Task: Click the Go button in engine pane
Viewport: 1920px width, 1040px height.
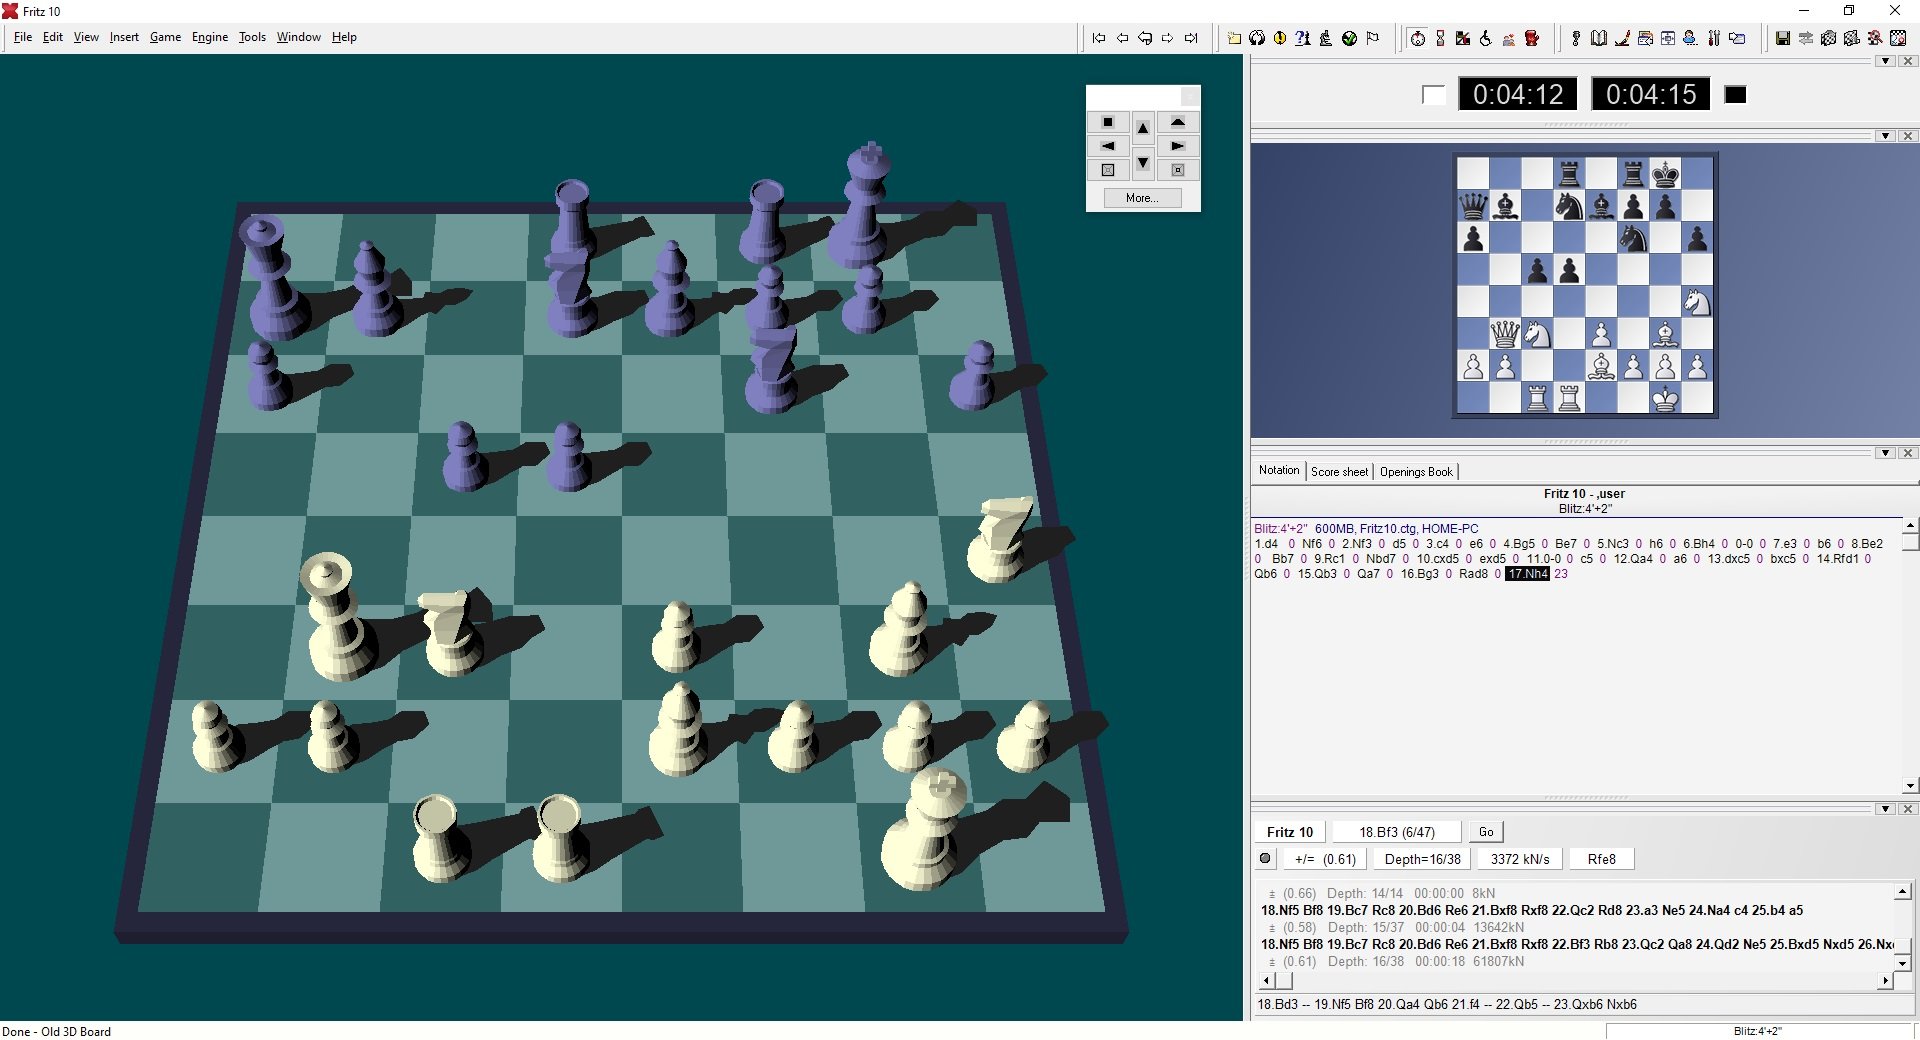Action: tap(1486, 832)
